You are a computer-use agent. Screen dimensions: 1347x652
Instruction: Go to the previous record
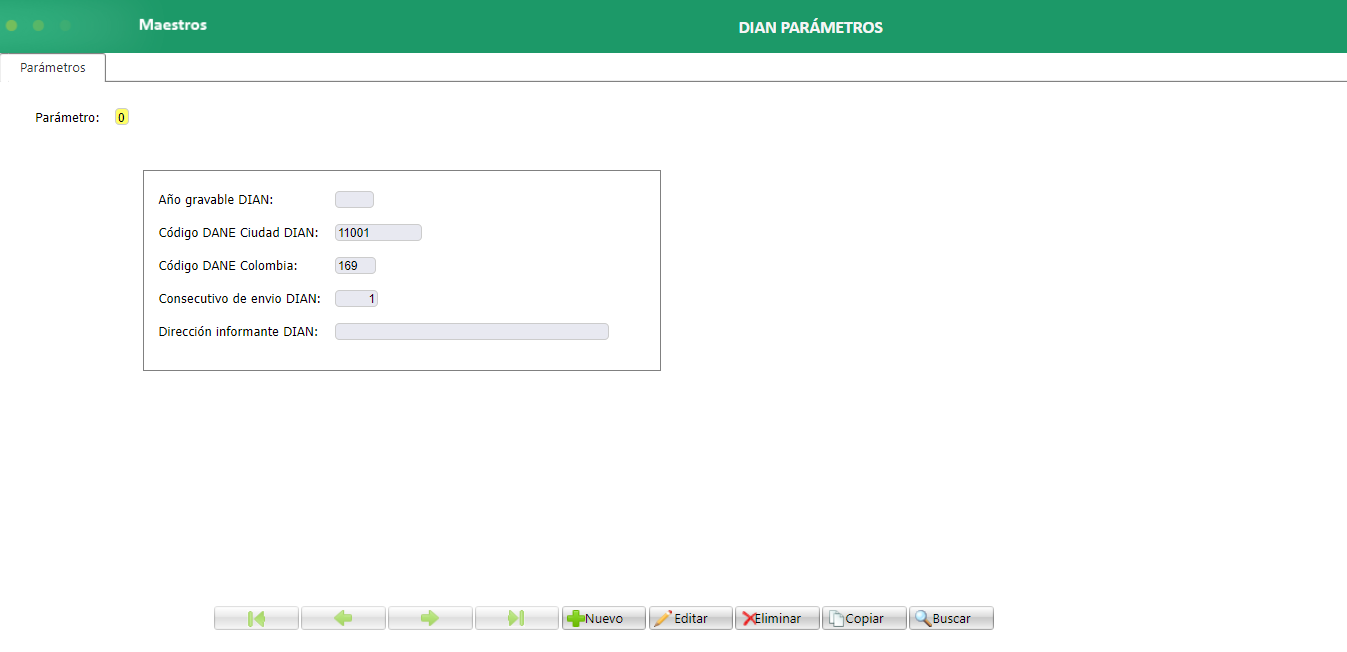coord(343,618)
